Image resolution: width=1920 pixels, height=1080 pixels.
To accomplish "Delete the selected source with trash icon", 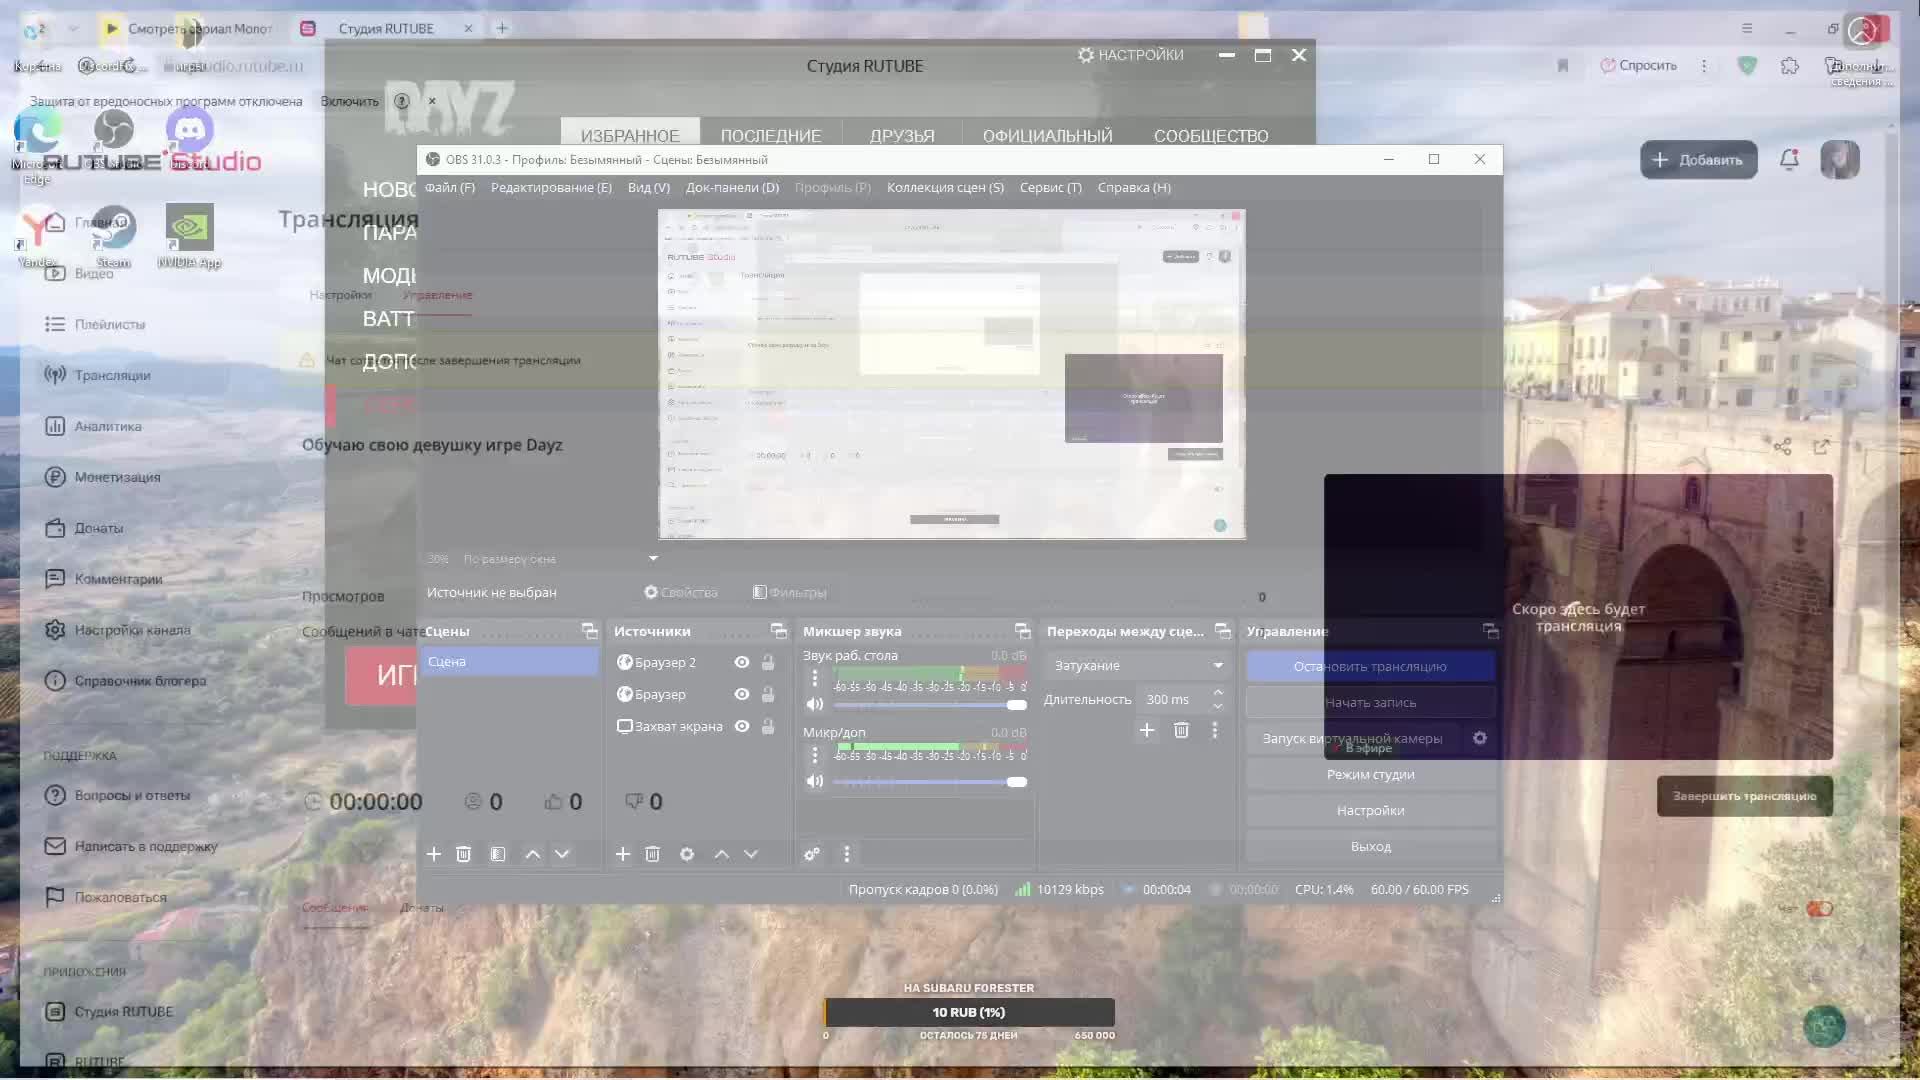I will (x=652, y=854).
